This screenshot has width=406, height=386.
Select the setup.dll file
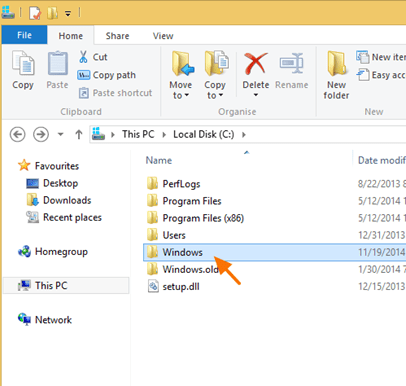click(x=181, y=286)
